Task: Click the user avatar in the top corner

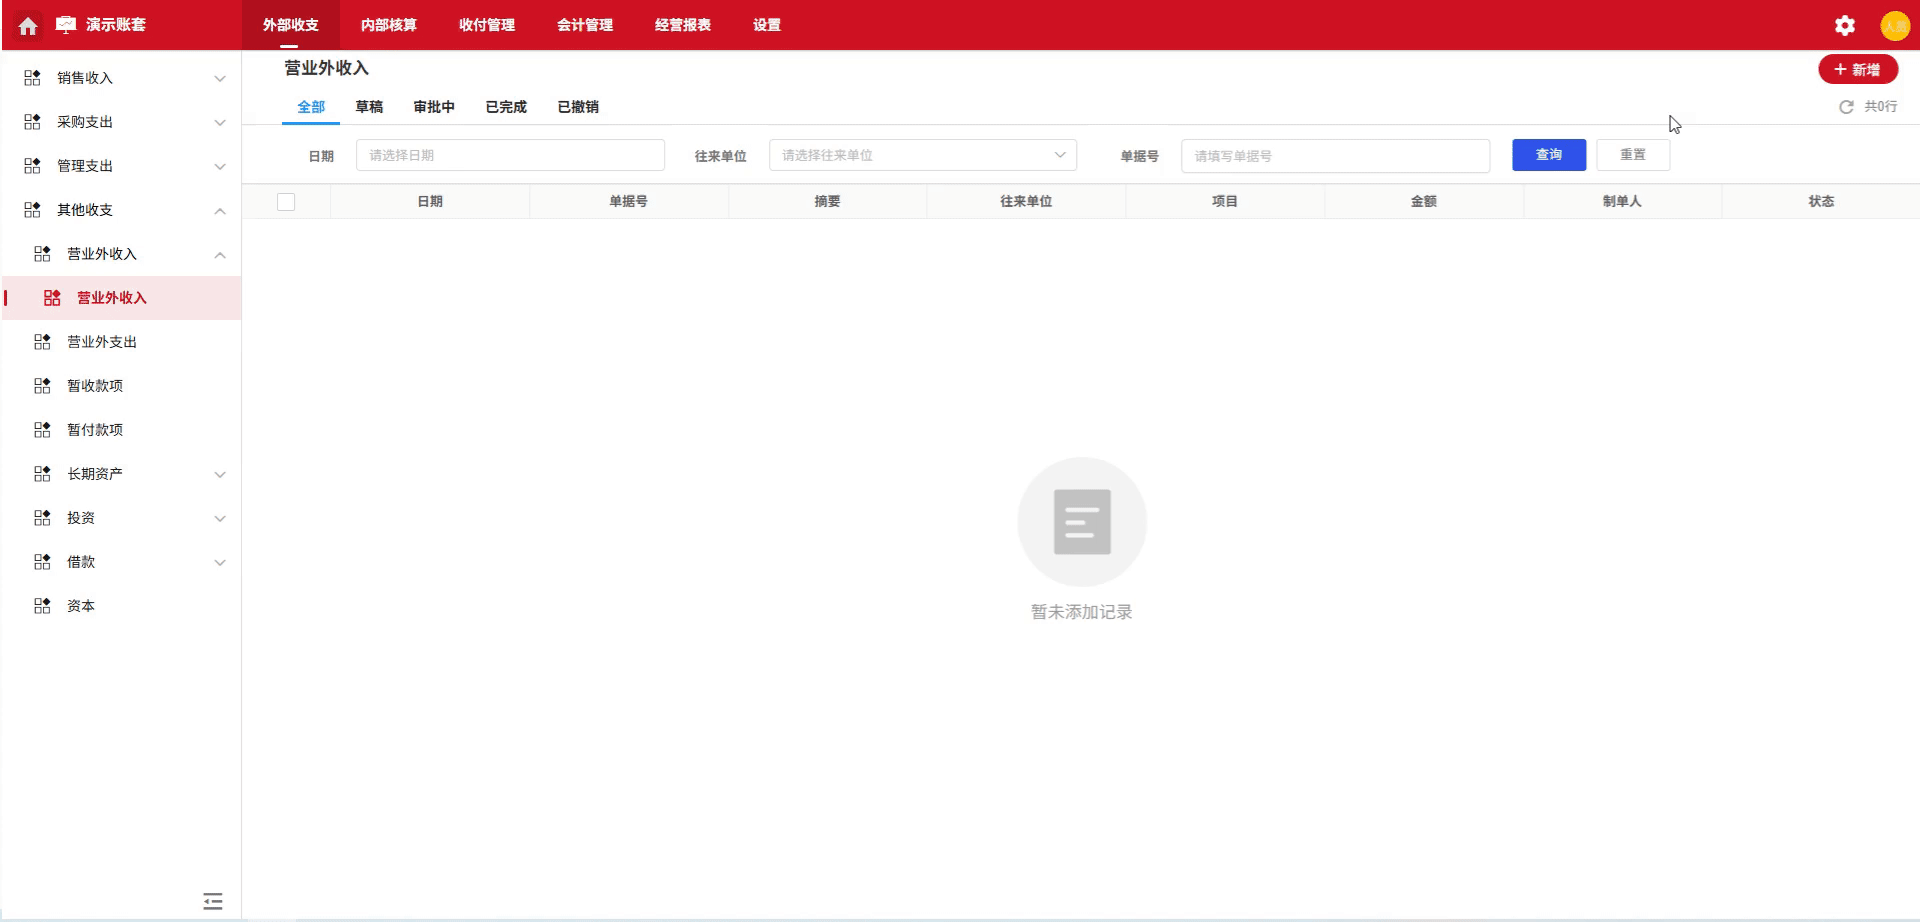Action: click(1896, 25)
